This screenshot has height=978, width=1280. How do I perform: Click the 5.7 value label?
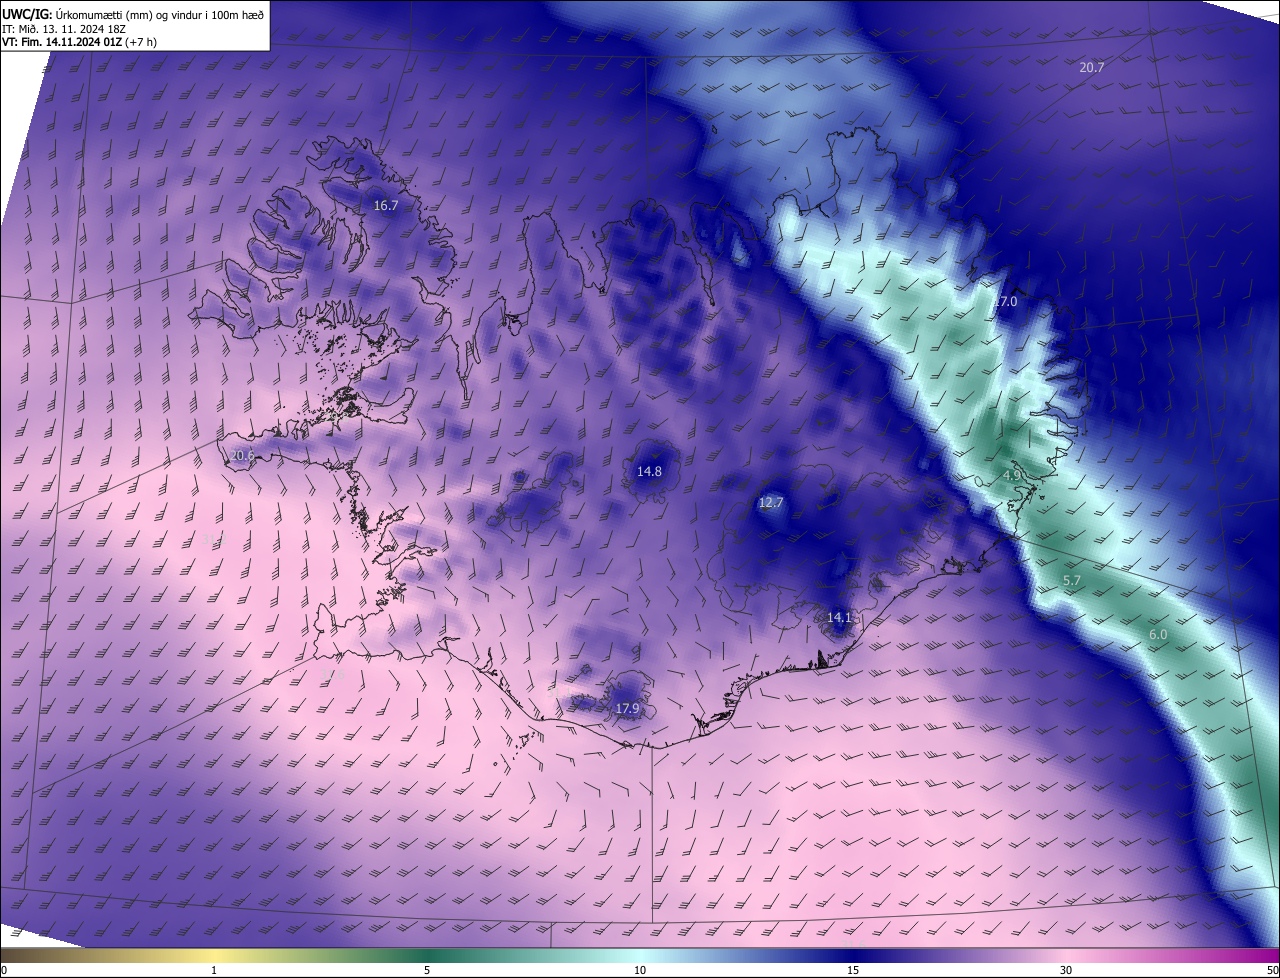[1072, 581]
